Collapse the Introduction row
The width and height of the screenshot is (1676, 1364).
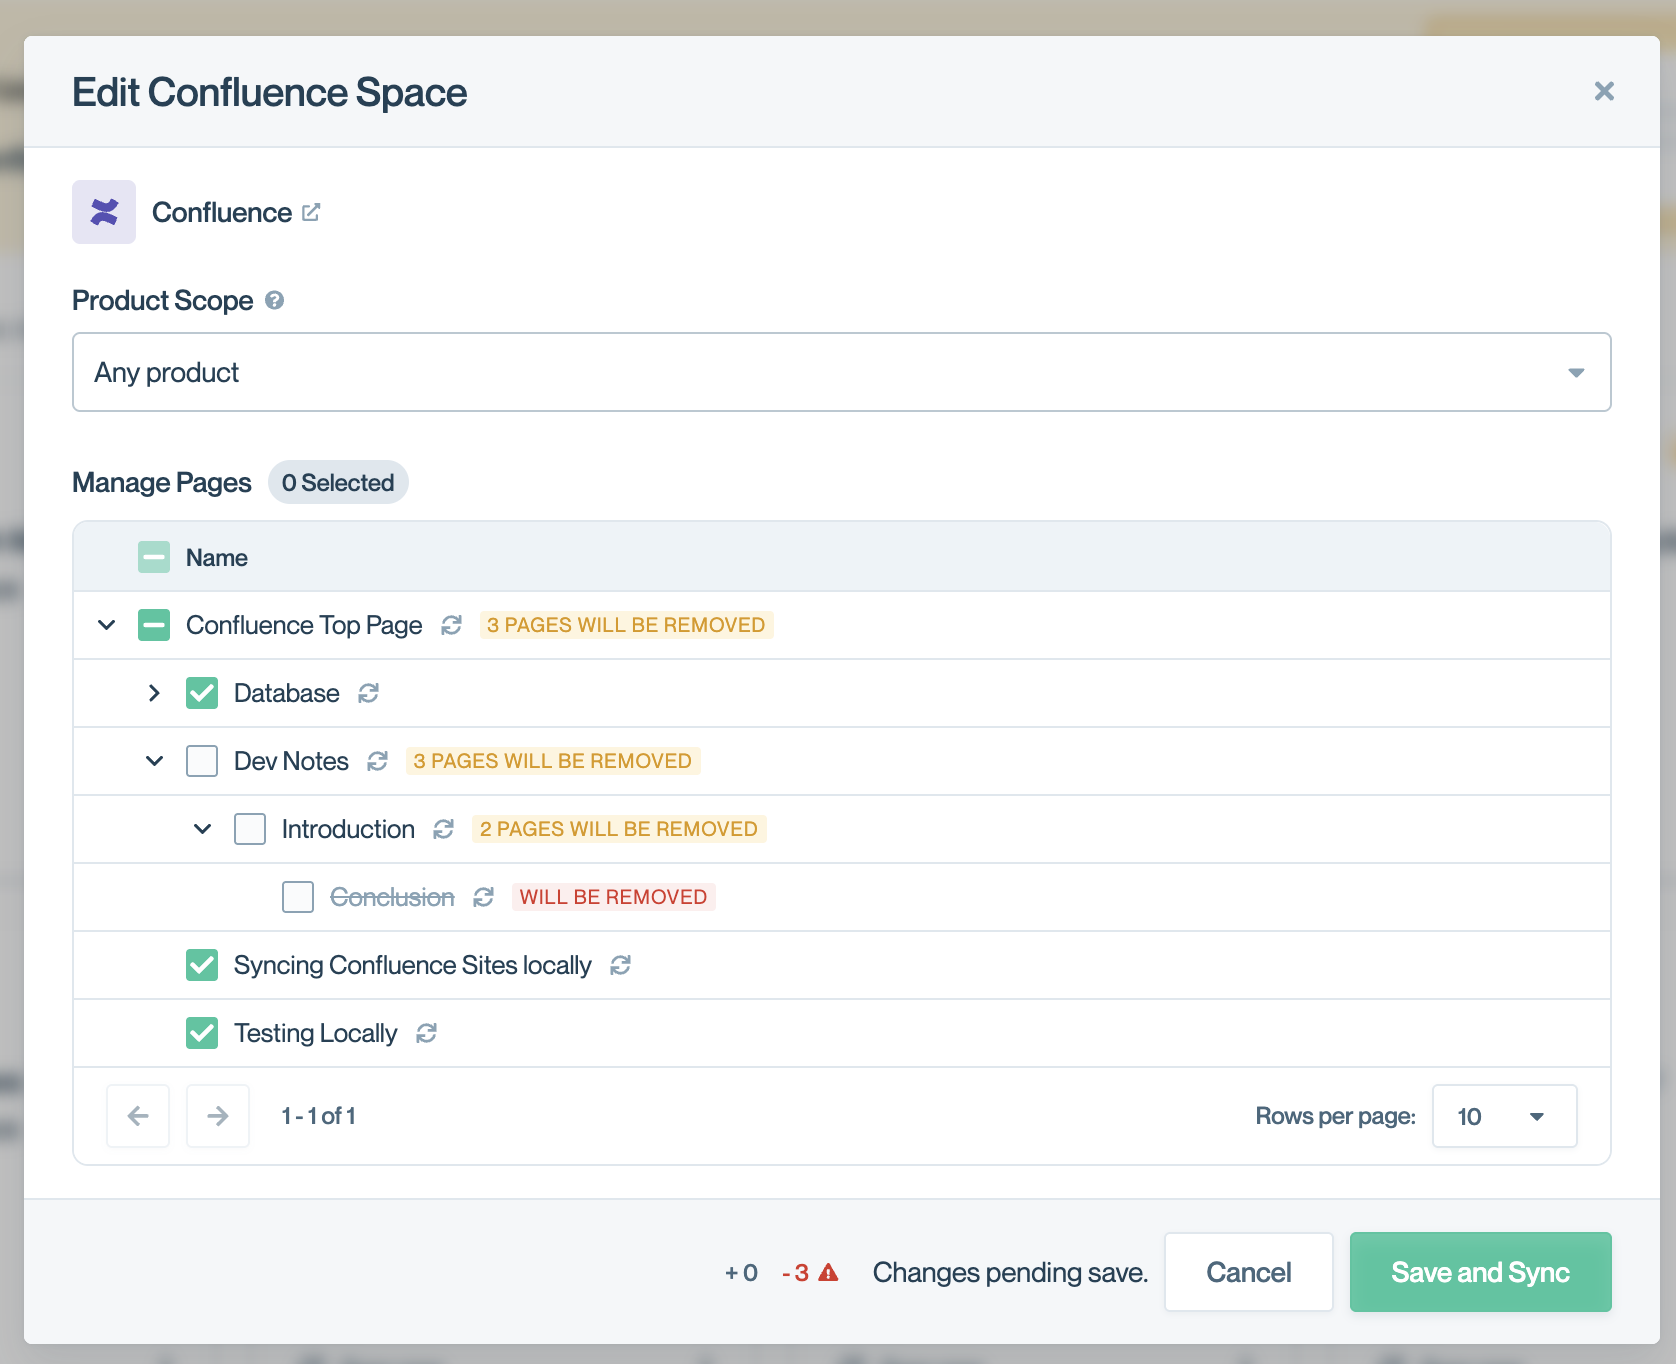[x=202, y=829]
